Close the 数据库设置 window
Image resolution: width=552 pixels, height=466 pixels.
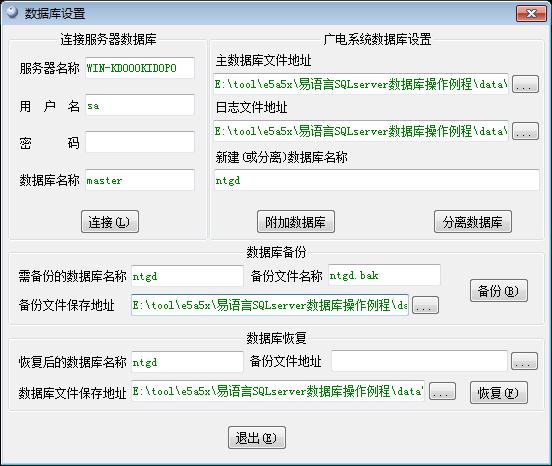click(531, 13)
